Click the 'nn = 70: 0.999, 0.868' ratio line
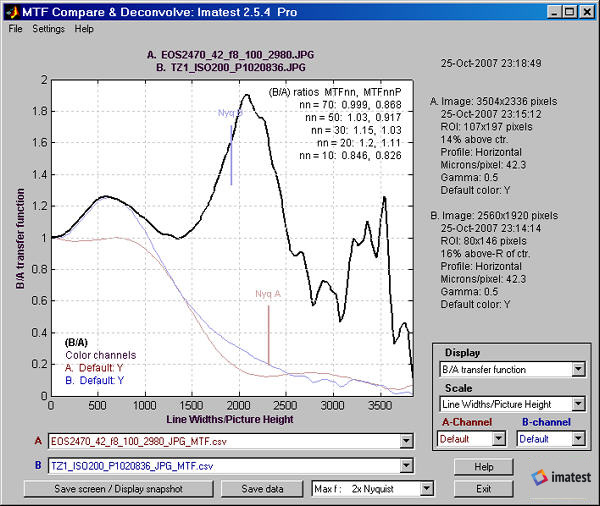The width and height of the screenshot is (600, 506). tap(350, 105)
